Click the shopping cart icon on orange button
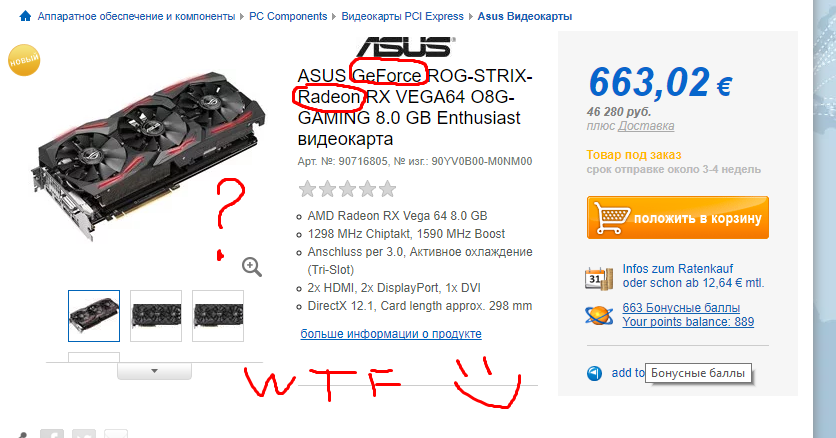Image resolution: width=836 pixels, height=438 pixels. 612,217
